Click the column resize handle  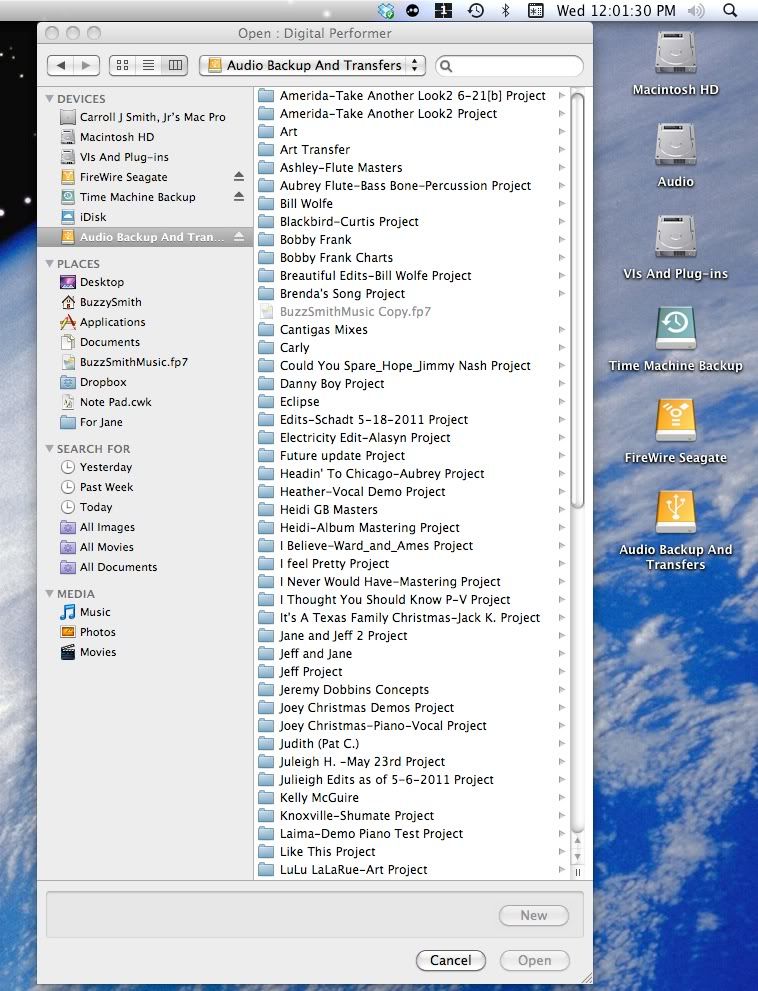point(577,872)
